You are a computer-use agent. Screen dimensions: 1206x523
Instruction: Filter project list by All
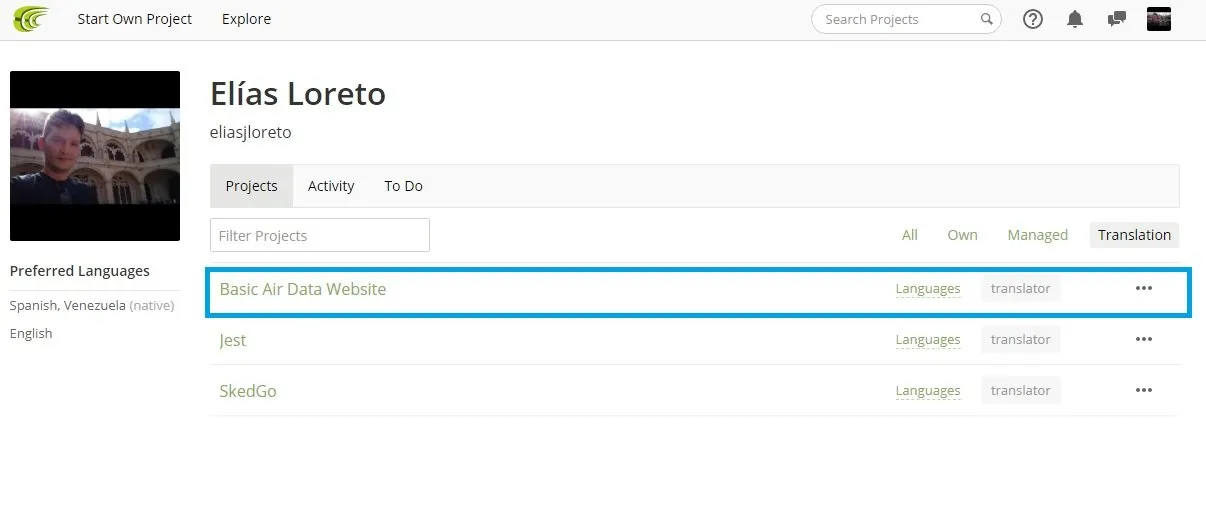point(909,235)
